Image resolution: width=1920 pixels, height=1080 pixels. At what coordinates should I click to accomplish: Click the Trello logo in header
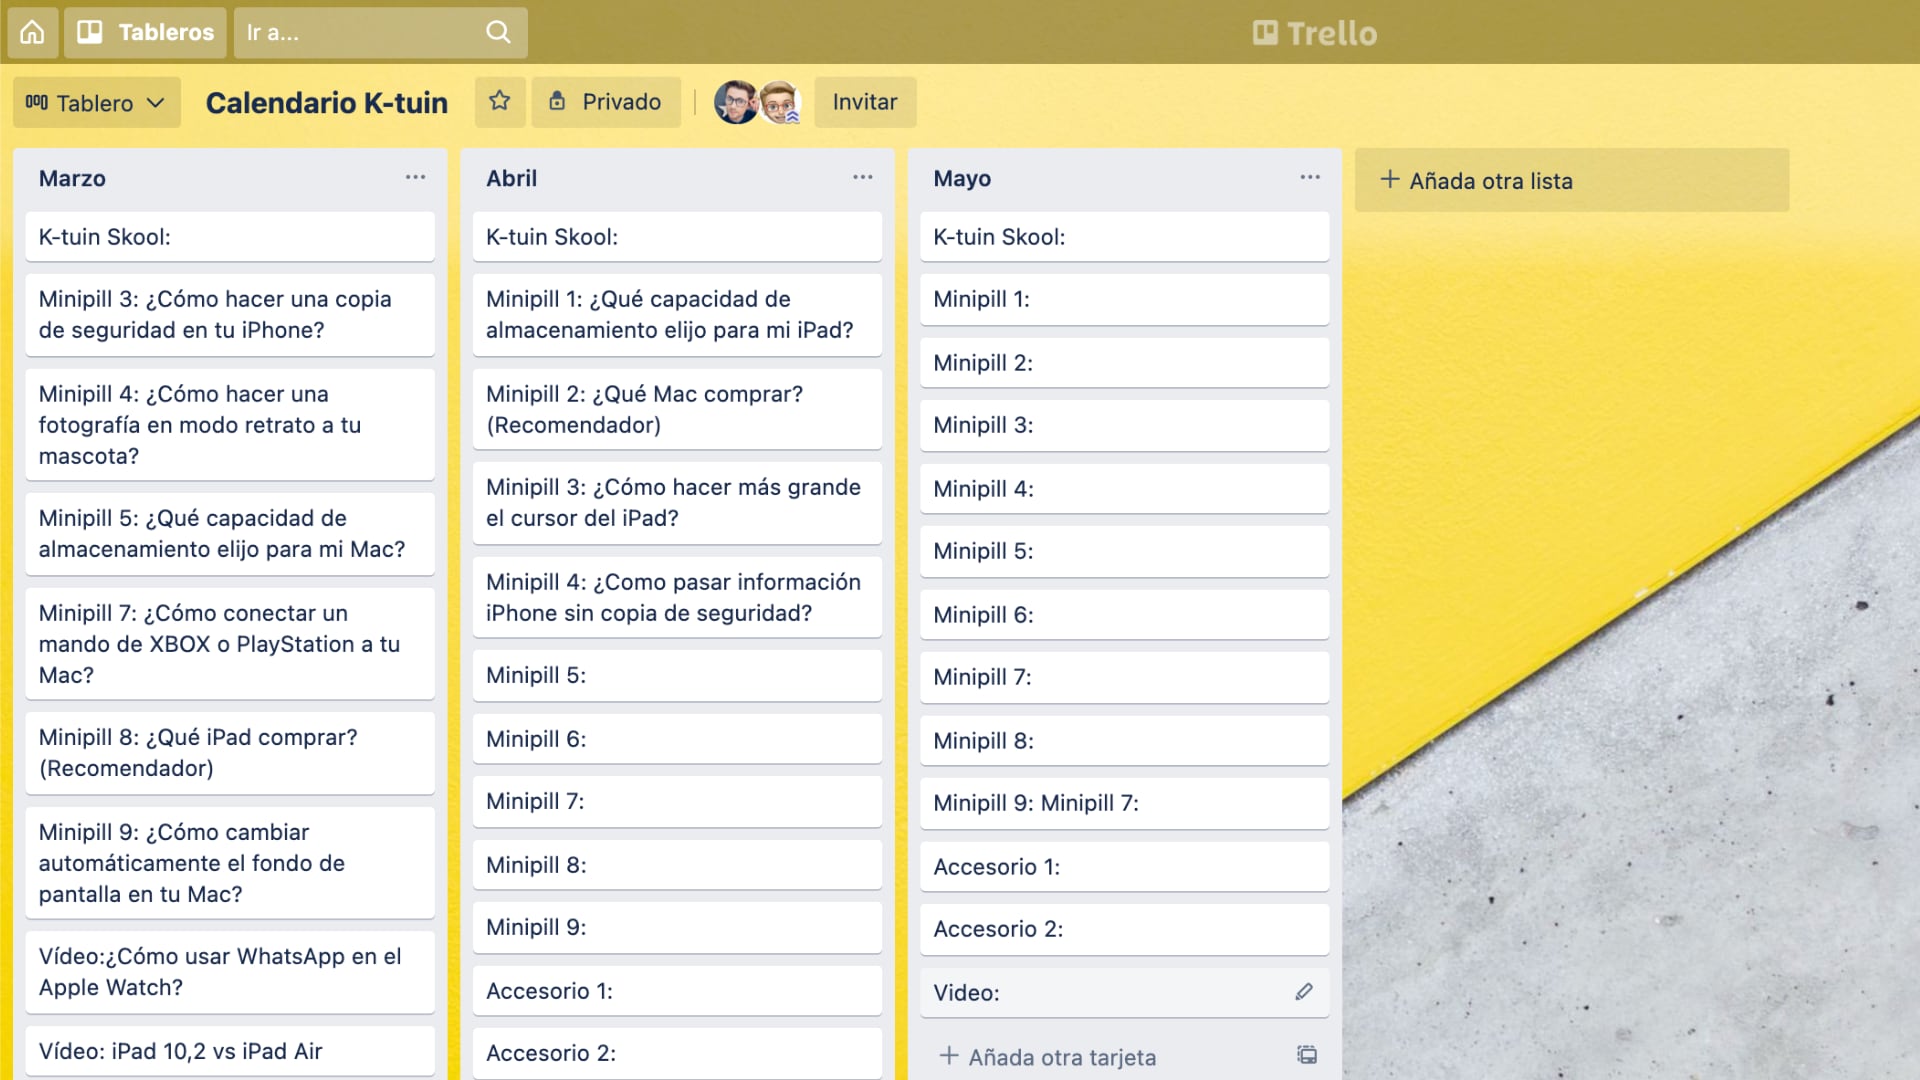tap(1314, 33)
